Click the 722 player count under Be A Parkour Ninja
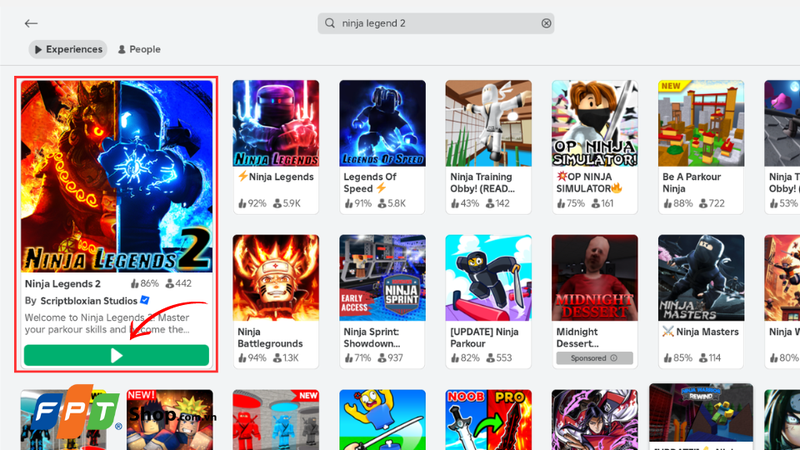 tap(712, 204)
